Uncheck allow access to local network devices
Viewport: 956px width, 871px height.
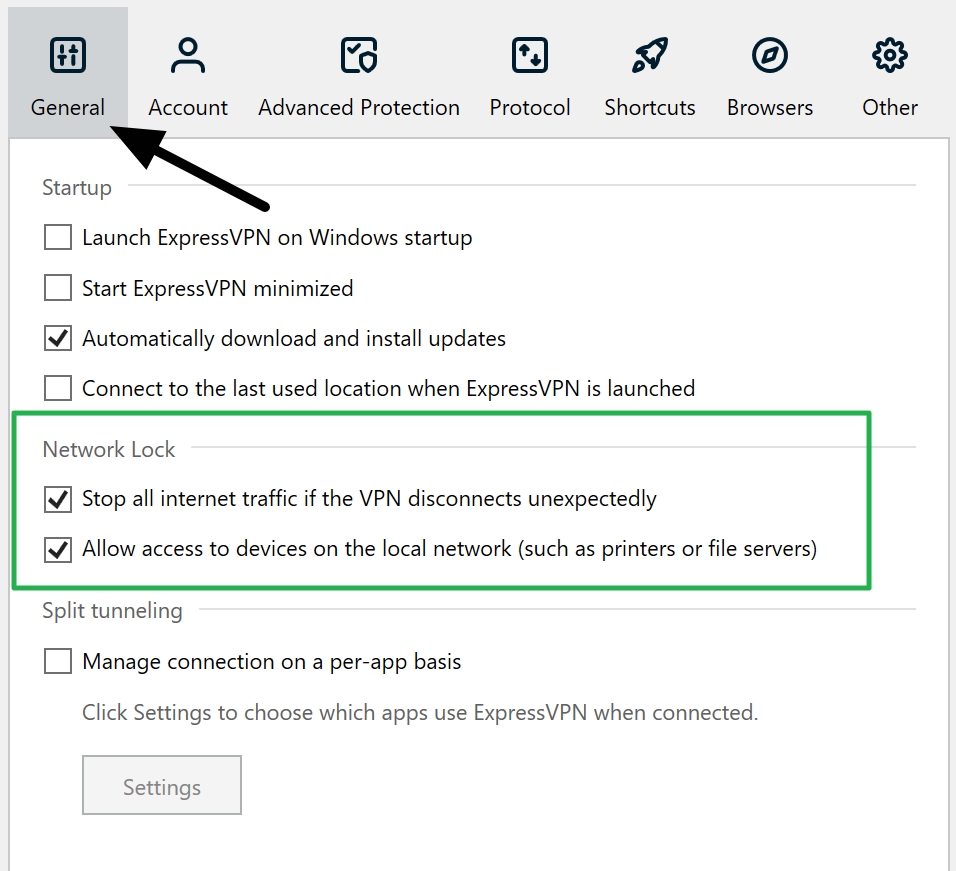57,548
